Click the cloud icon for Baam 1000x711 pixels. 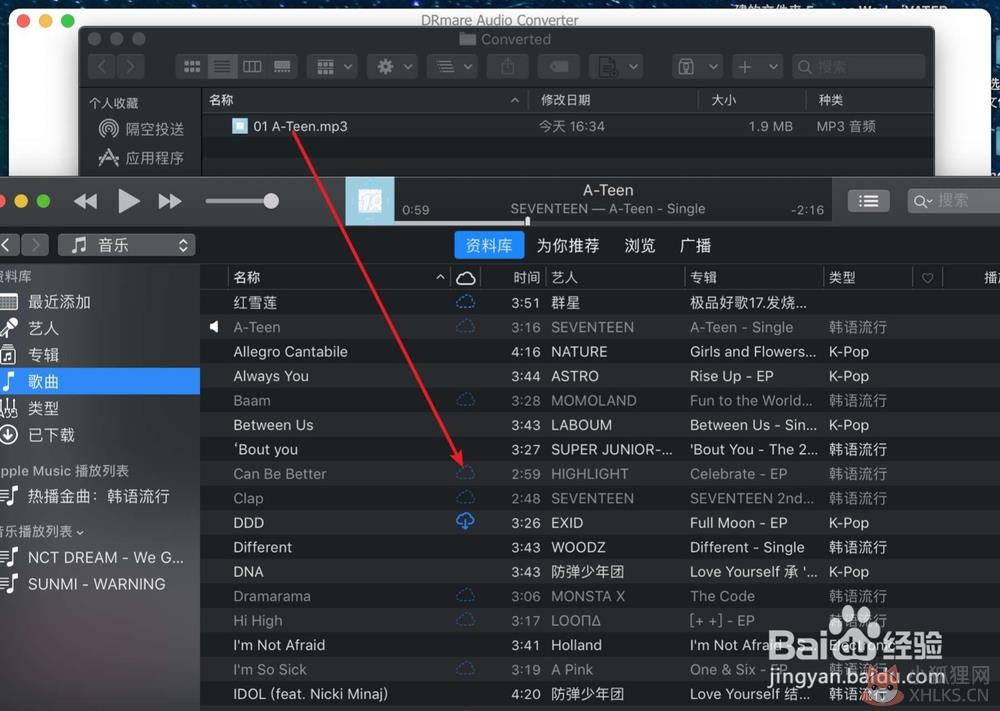(x=466, y=400)
